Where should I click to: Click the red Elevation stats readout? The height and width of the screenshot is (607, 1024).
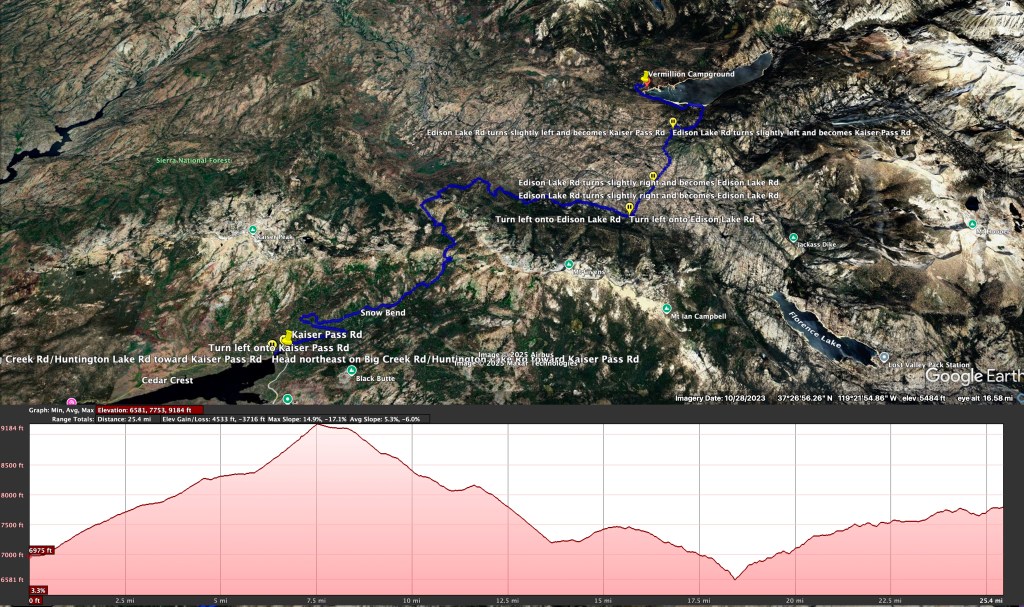(x=150, y=410)
